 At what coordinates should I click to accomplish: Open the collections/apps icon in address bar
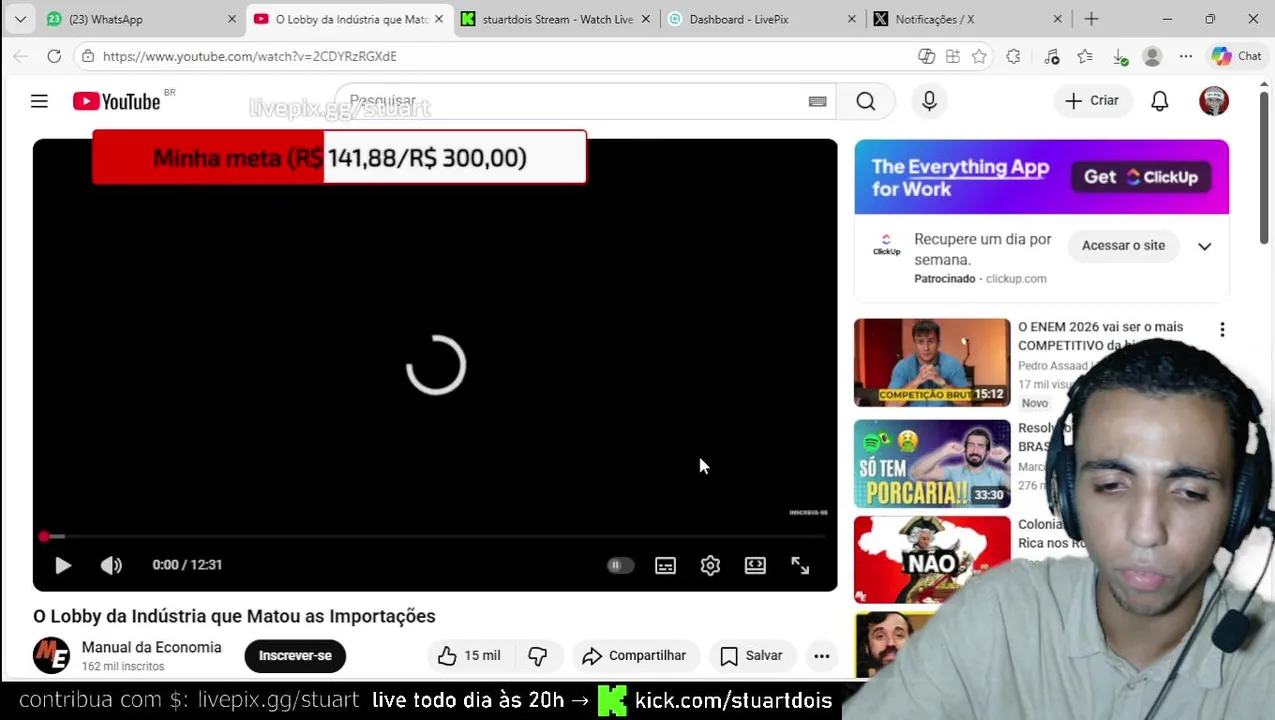point(953,56)
